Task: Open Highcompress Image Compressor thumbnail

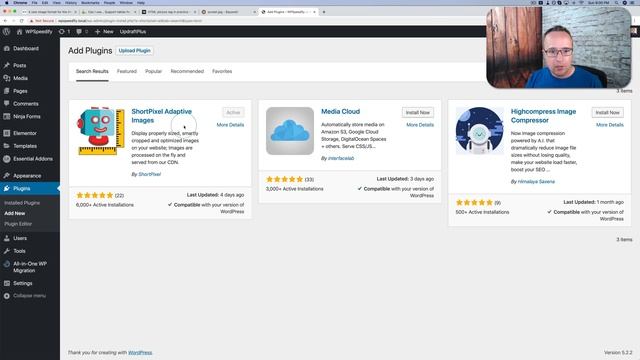Action: tap(480, 131)
